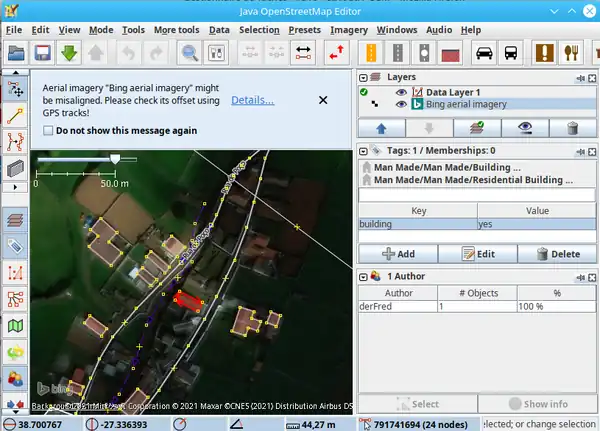The width and height of the screenshot is (600, 431).
Task: Click the restaurant fork and knife preset
Action: (573, 52)
